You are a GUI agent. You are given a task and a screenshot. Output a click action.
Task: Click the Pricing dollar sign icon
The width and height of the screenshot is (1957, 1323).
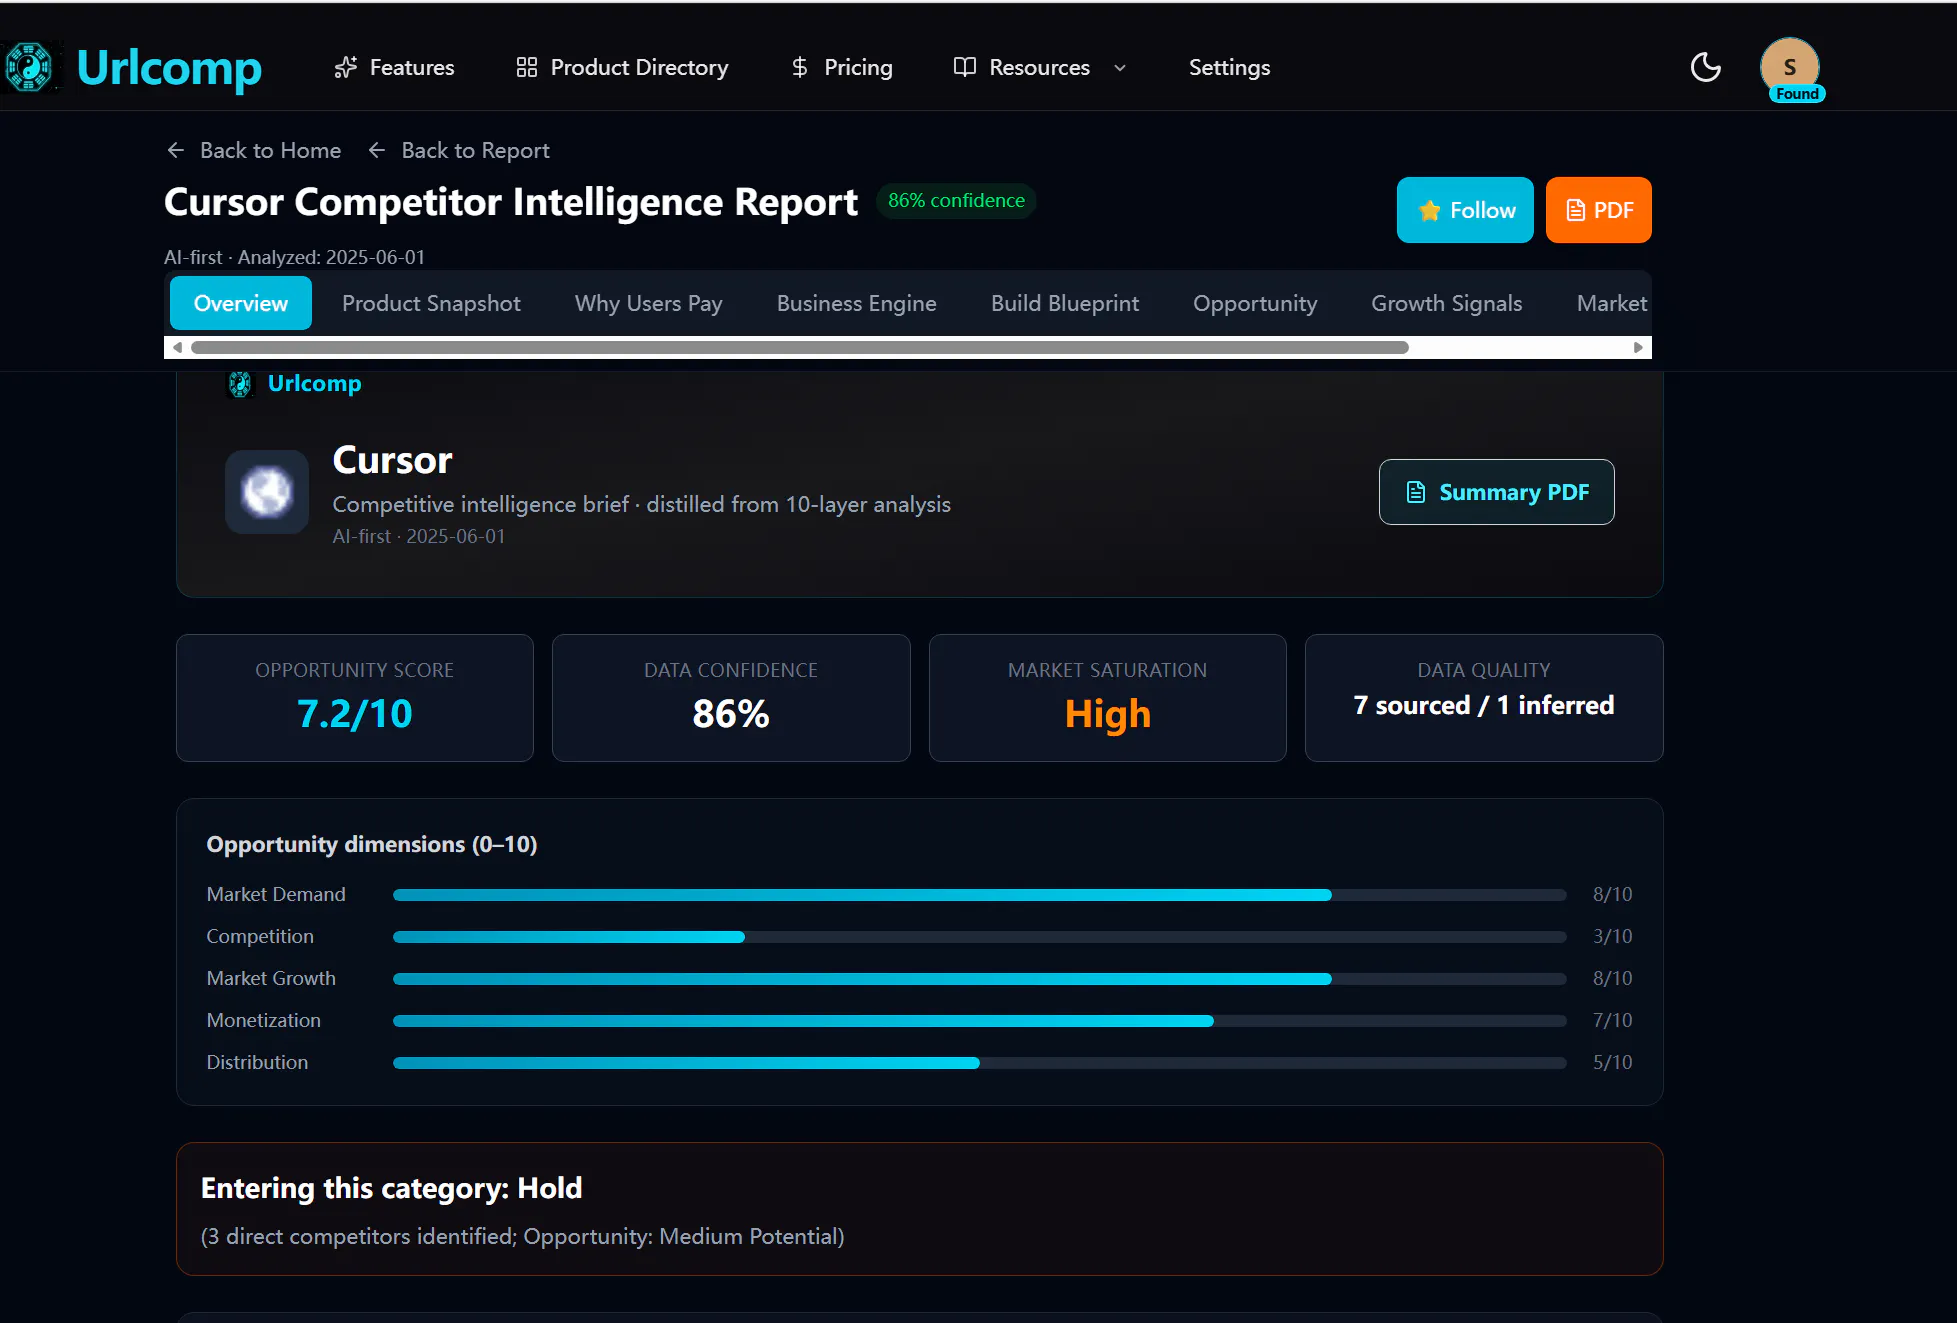[x=800, y=67]
